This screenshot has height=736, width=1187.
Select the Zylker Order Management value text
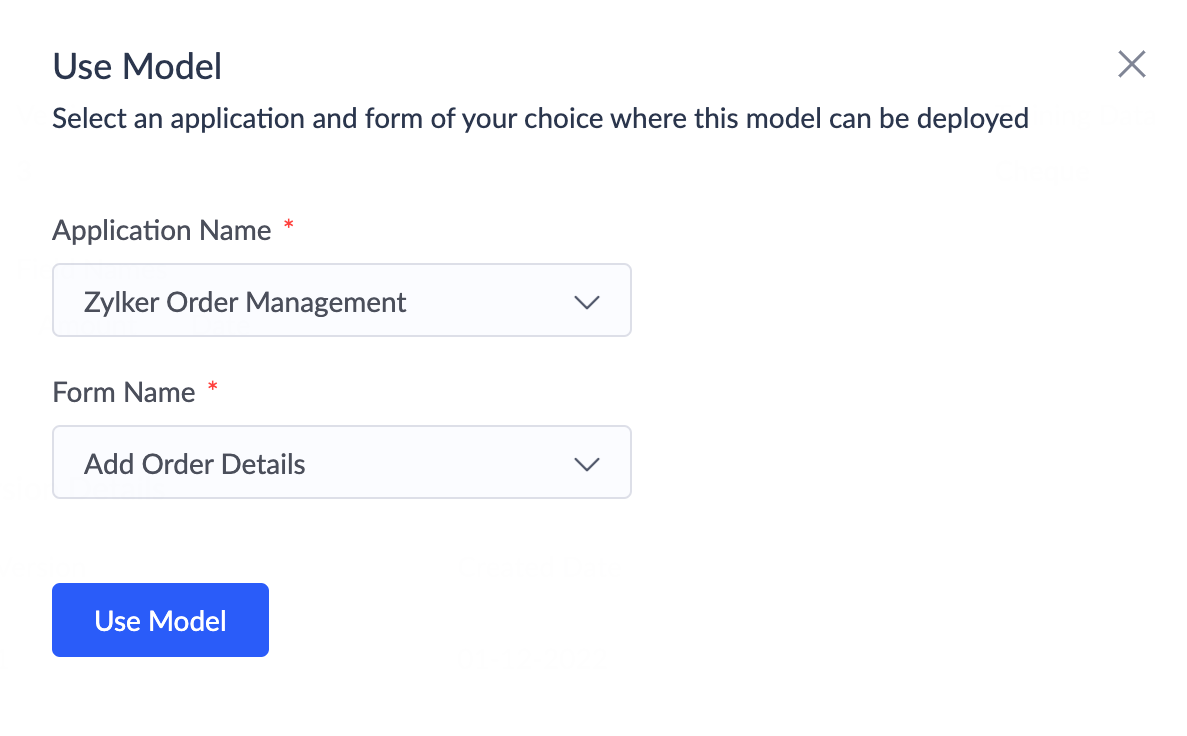[245, 301]
